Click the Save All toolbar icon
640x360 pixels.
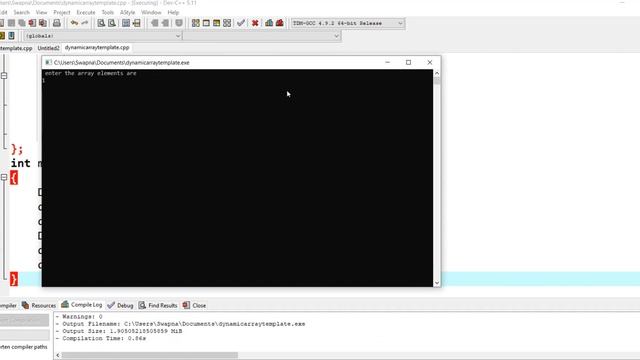pos(22,23)
